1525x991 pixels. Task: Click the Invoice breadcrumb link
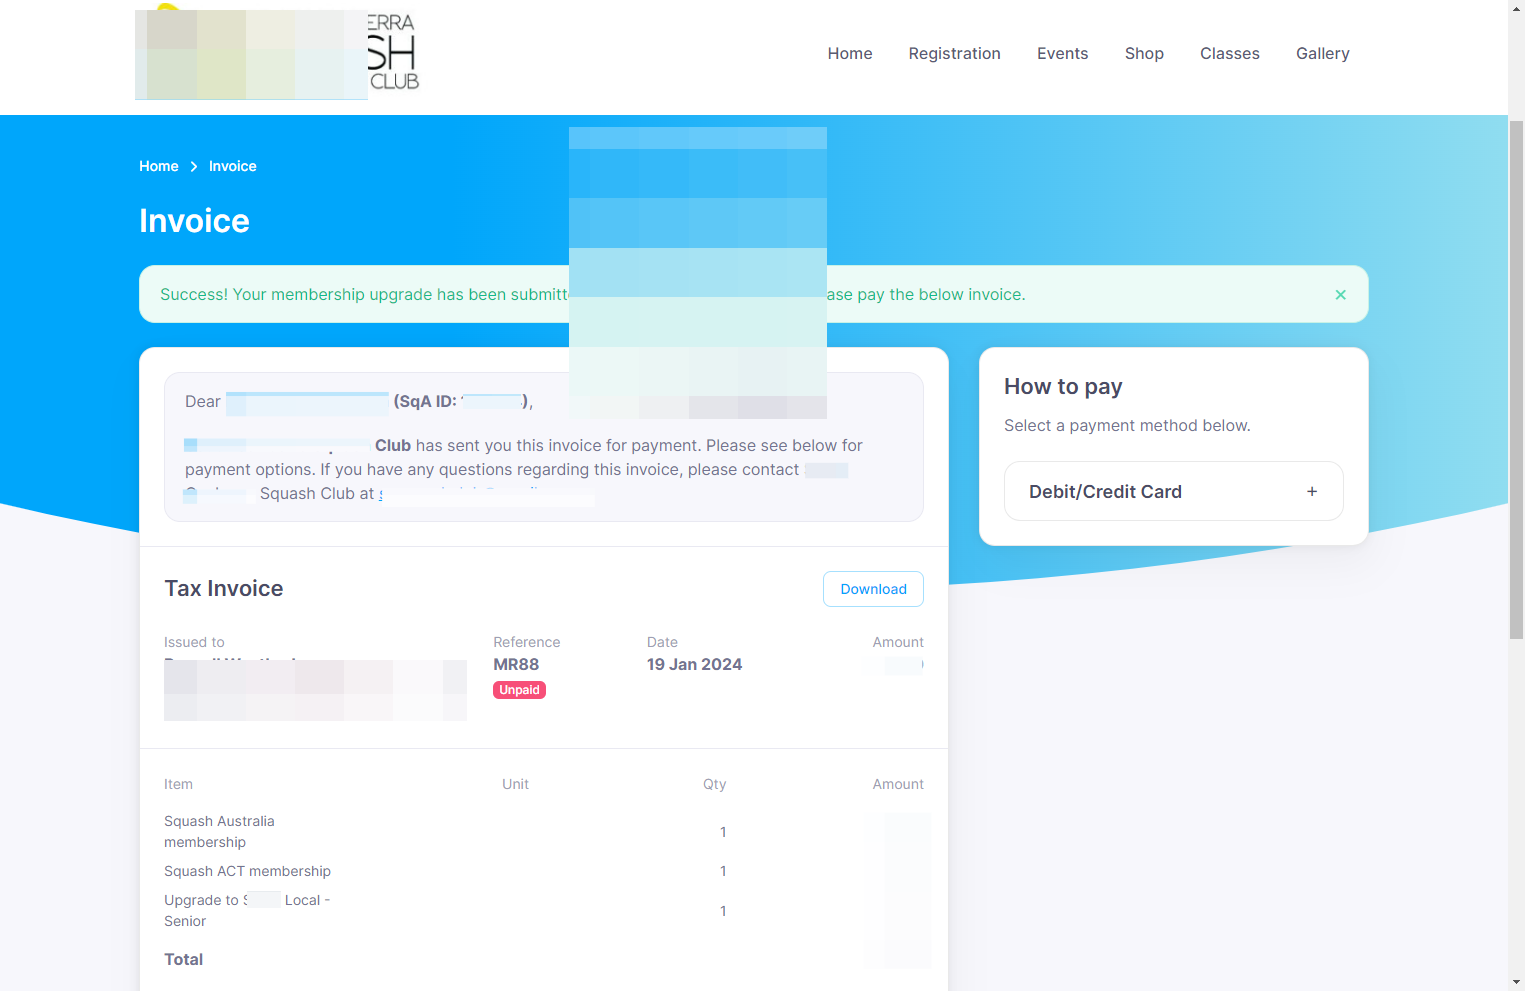pos(232,166)
